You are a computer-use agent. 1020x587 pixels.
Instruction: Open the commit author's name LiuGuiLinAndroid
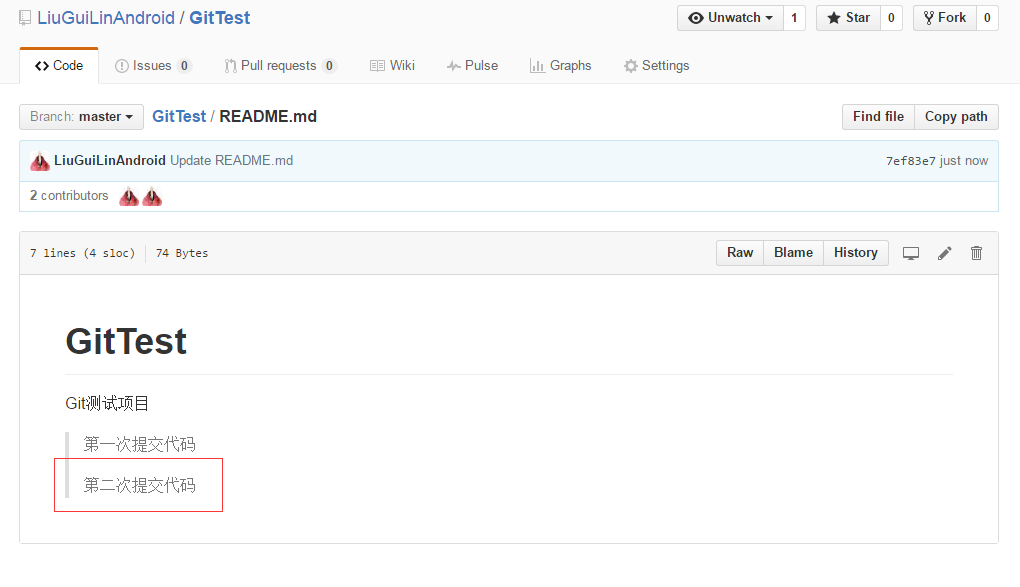tap(110, 161)
